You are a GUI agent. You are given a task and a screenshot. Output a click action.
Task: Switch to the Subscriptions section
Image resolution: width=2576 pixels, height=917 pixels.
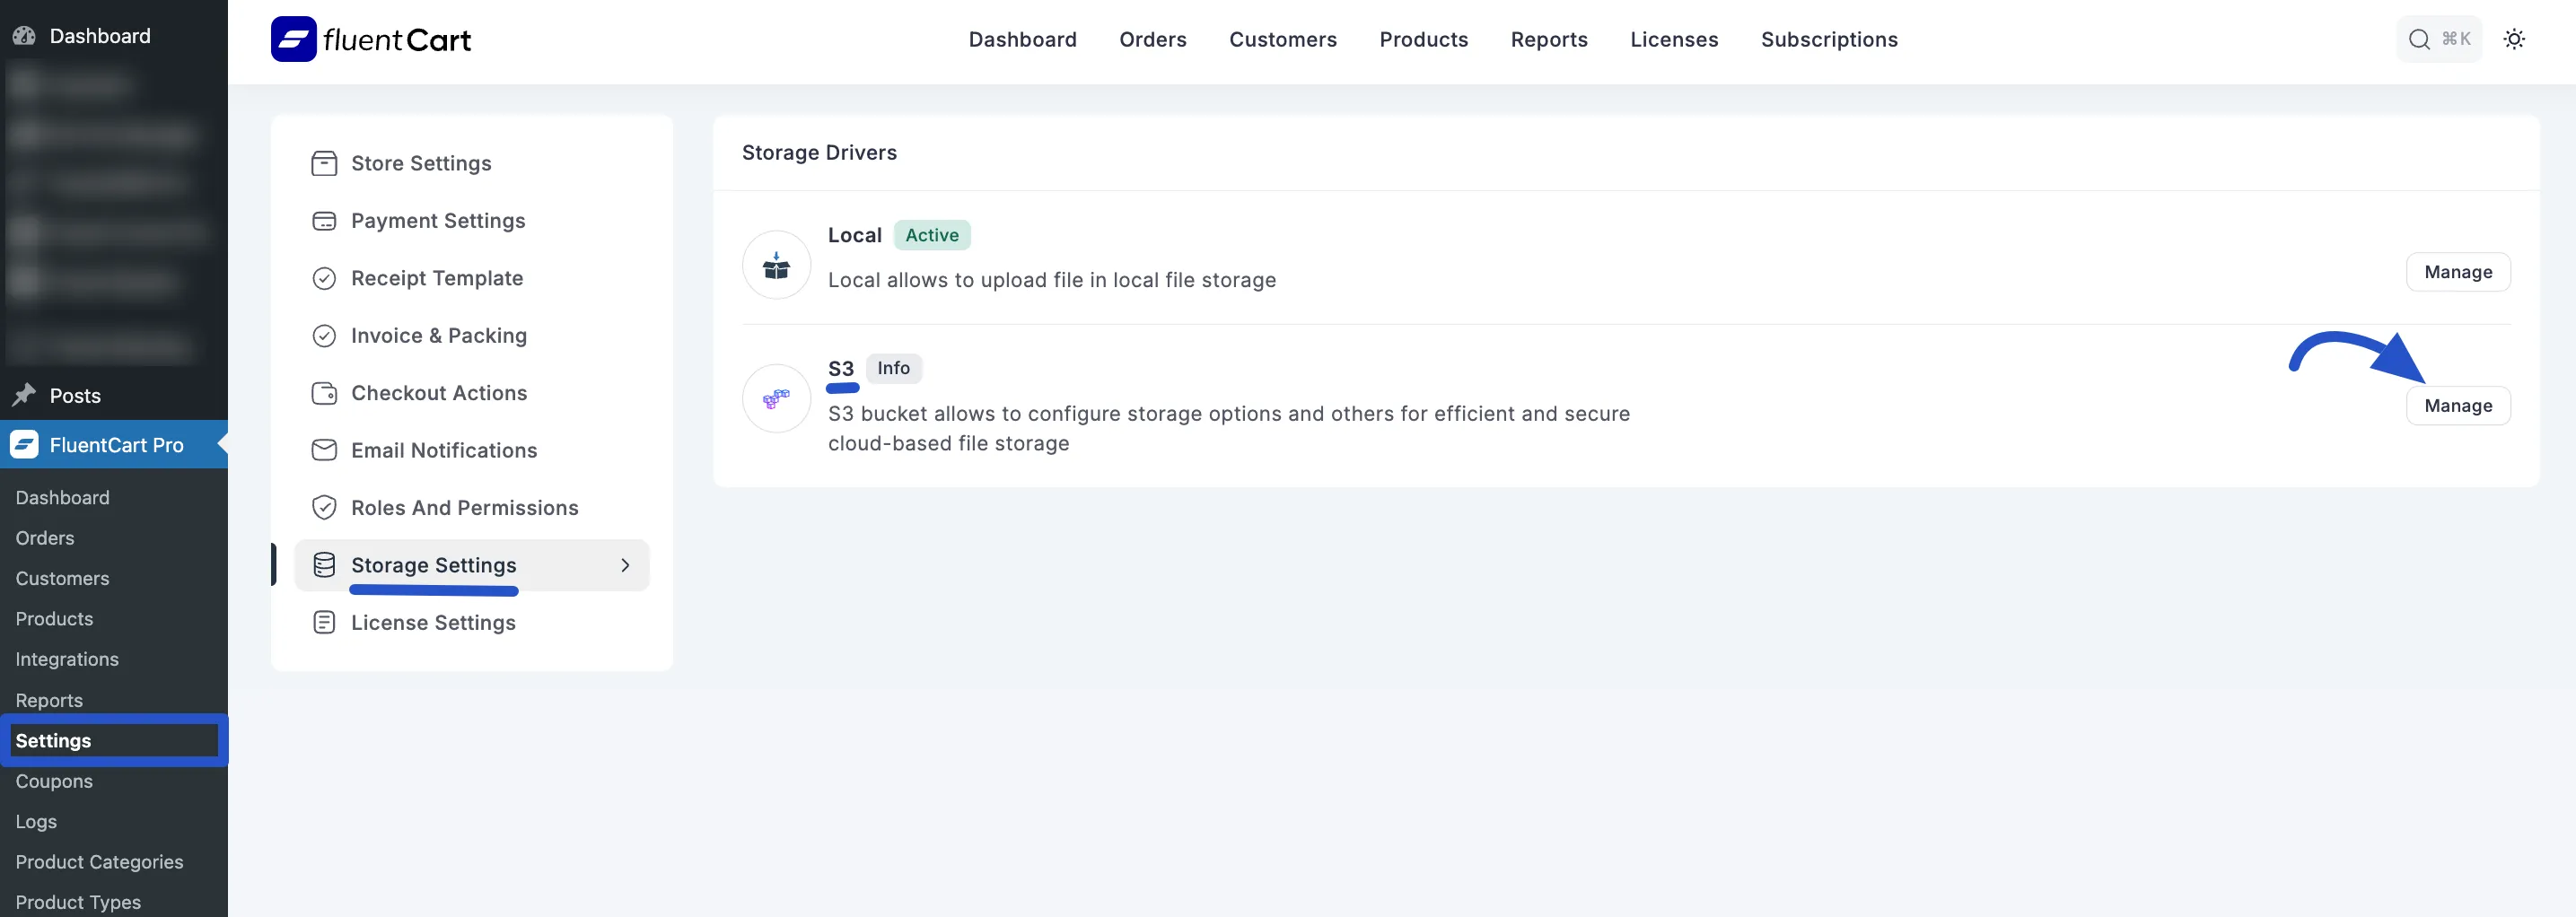click(x=1829, y=39)
